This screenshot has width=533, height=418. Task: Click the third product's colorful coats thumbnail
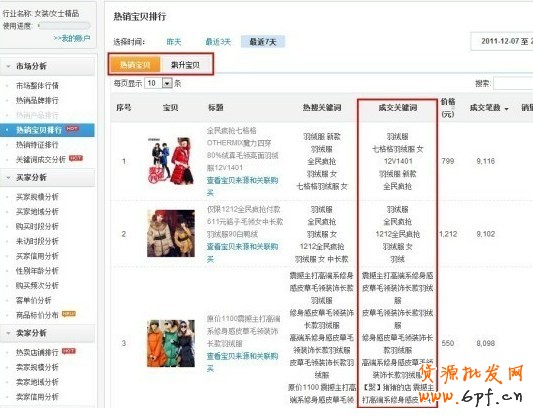click(x=171, y=343)
